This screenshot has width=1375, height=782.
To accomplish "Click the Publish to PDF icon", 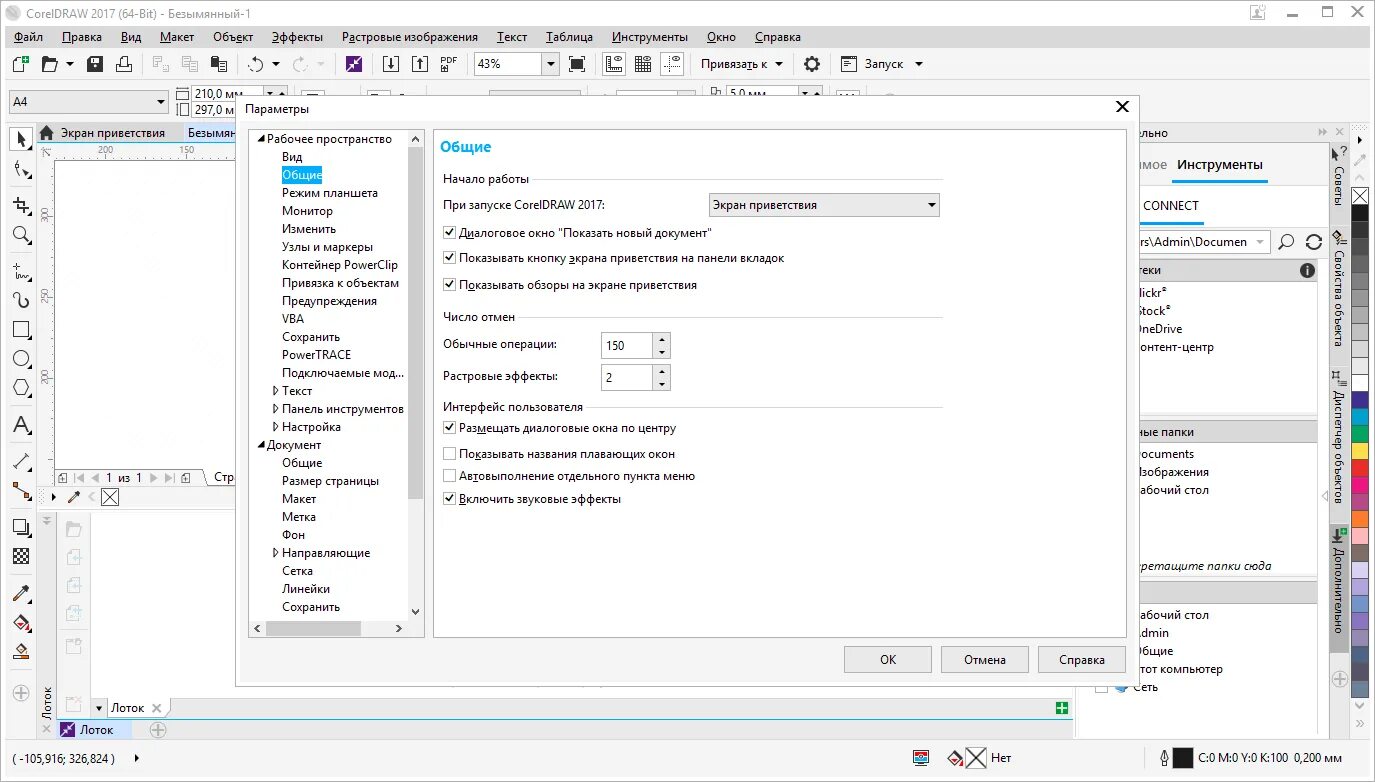I will [449, 64].
